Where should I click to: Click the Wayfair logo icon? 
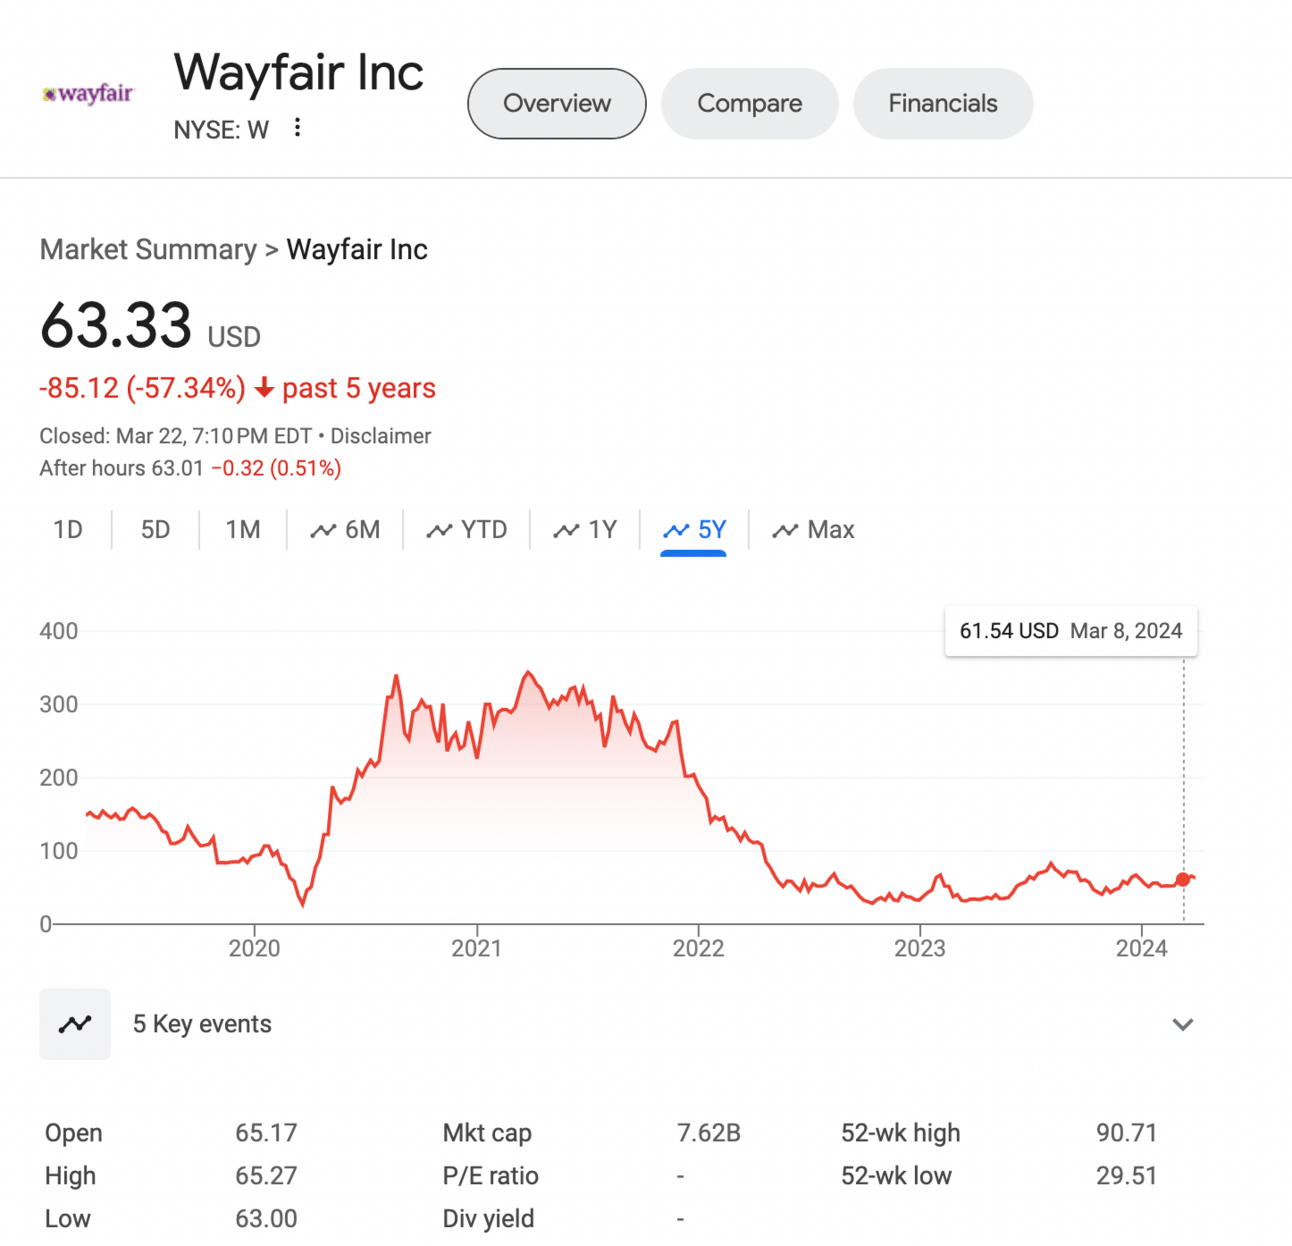88,95
